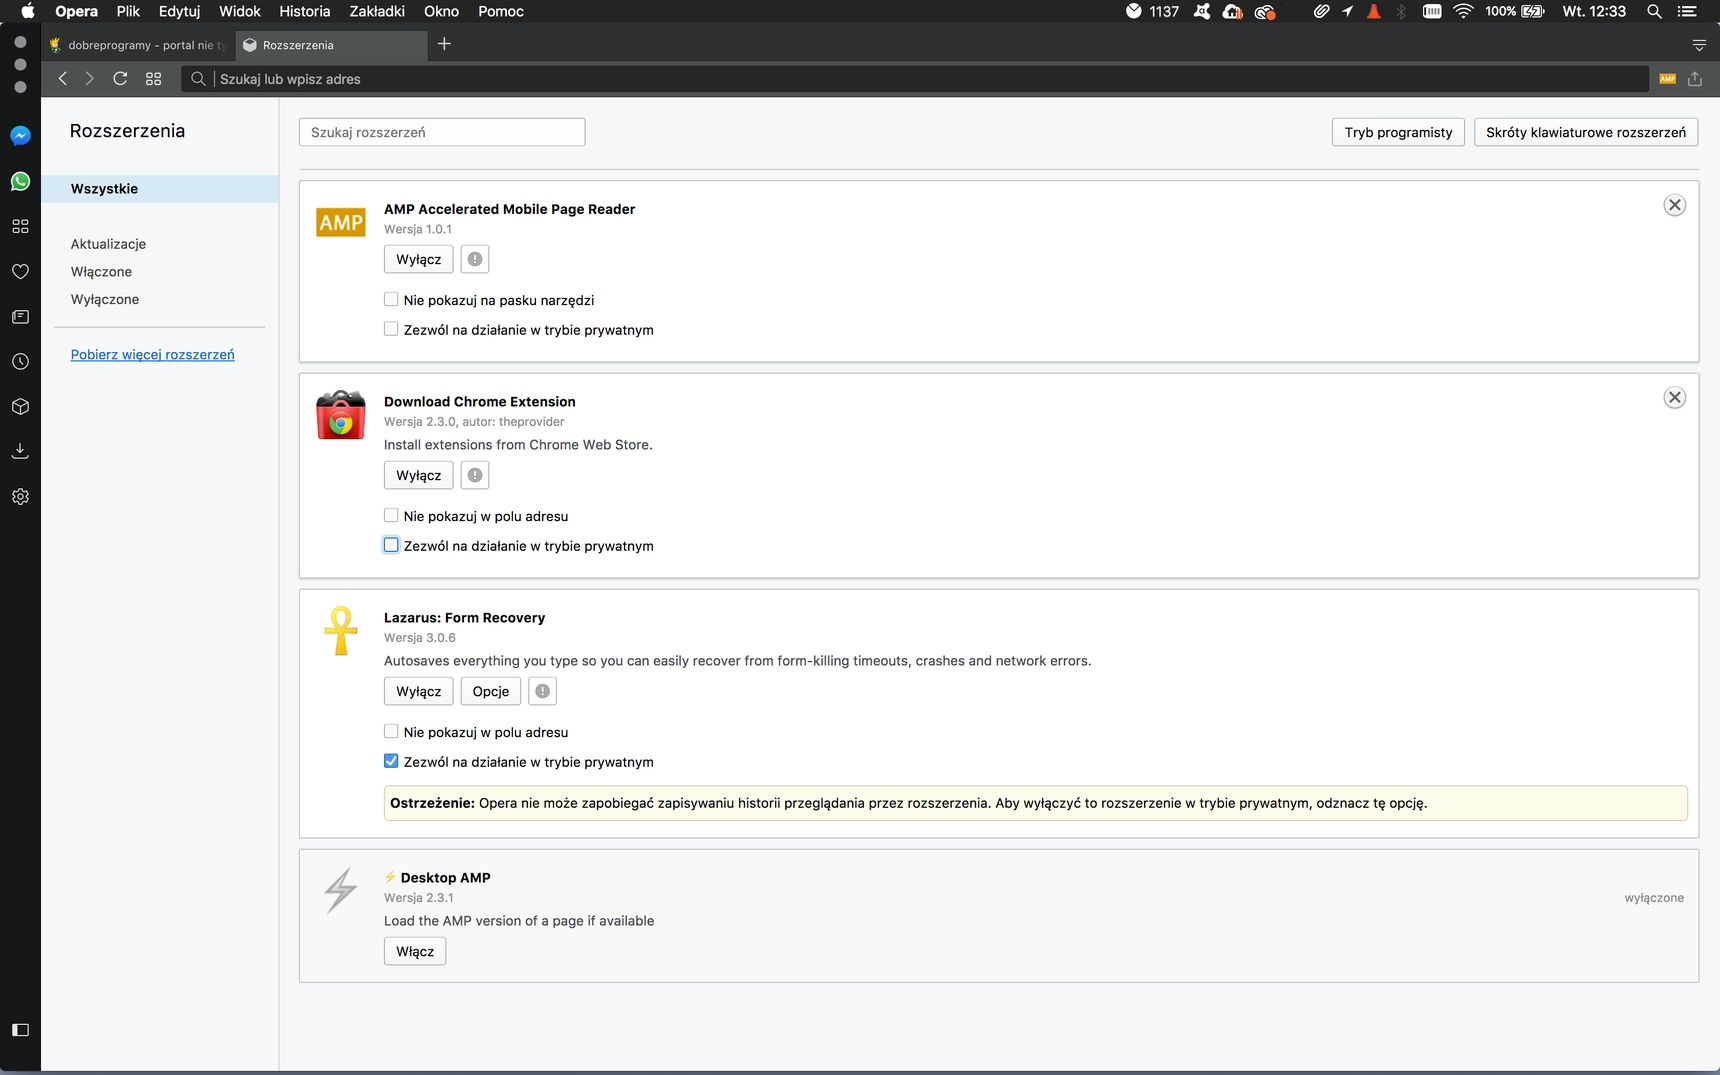The width and height of the screenshot is (1720, 1075).
Task: Open WhatsApp in the Opera sidebar
Action: pyautogui.click(x=20, y=181)
